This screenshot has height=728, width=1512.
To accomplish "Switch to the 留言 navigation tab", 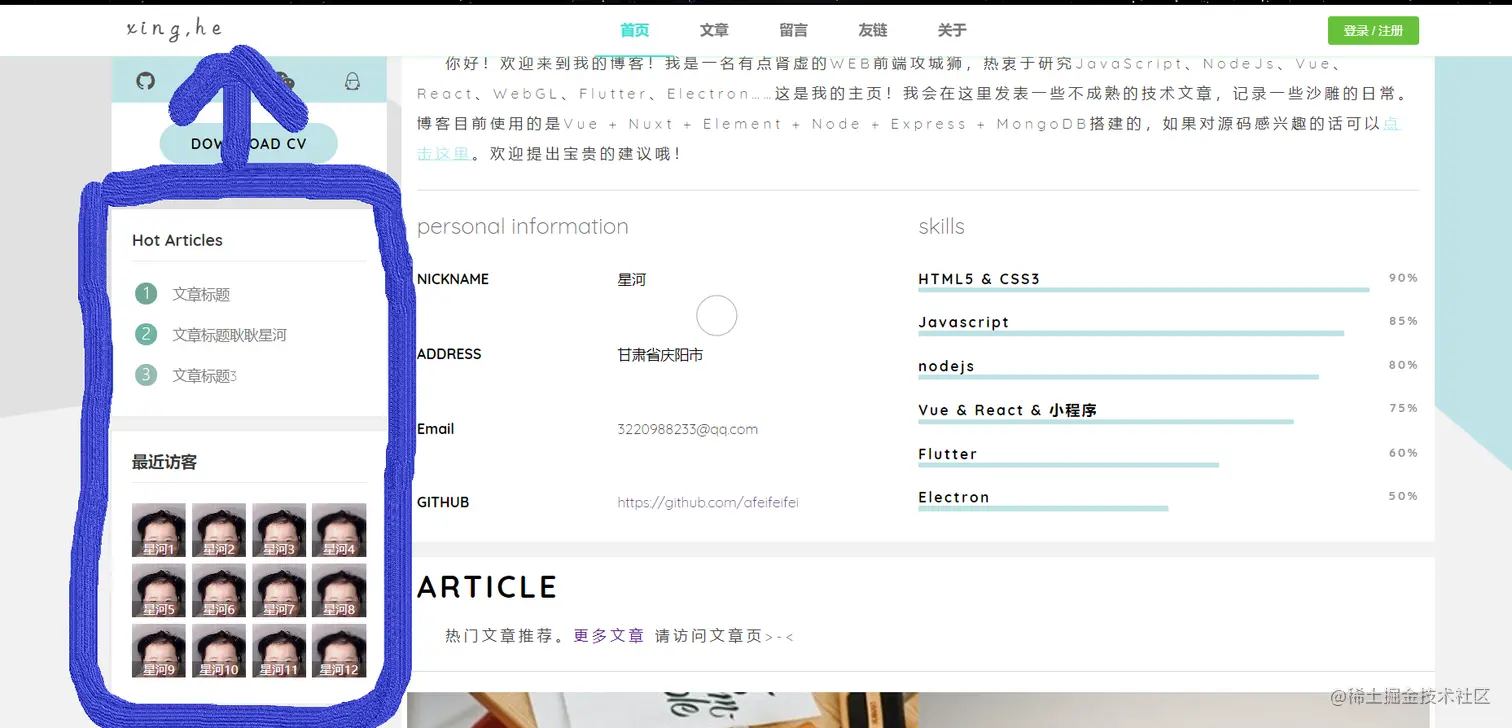I will coord(793,30).
